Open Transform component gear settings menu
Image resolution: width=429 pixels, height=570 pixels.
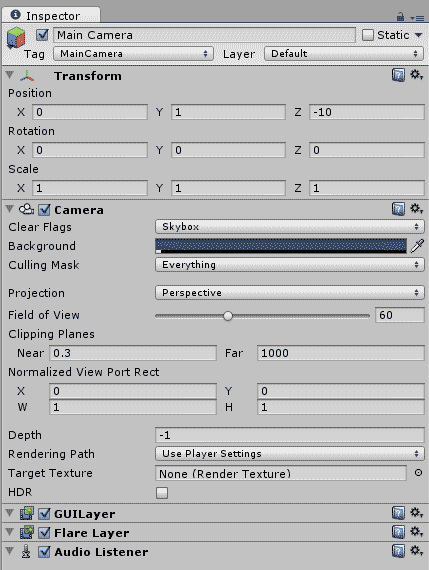click(416, 75)
